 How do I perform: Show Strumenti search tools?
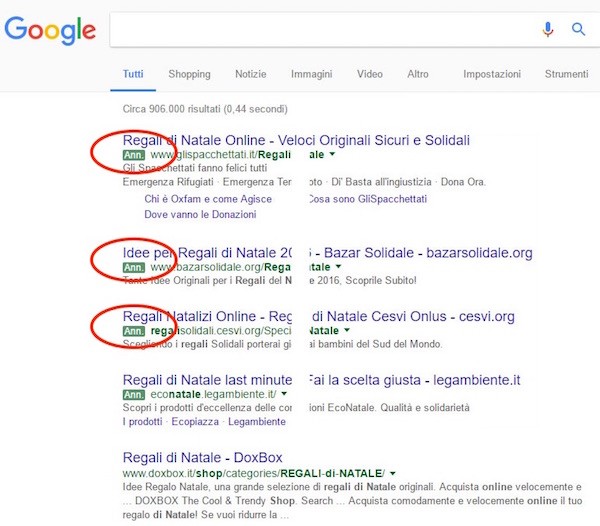pos(566,74)
